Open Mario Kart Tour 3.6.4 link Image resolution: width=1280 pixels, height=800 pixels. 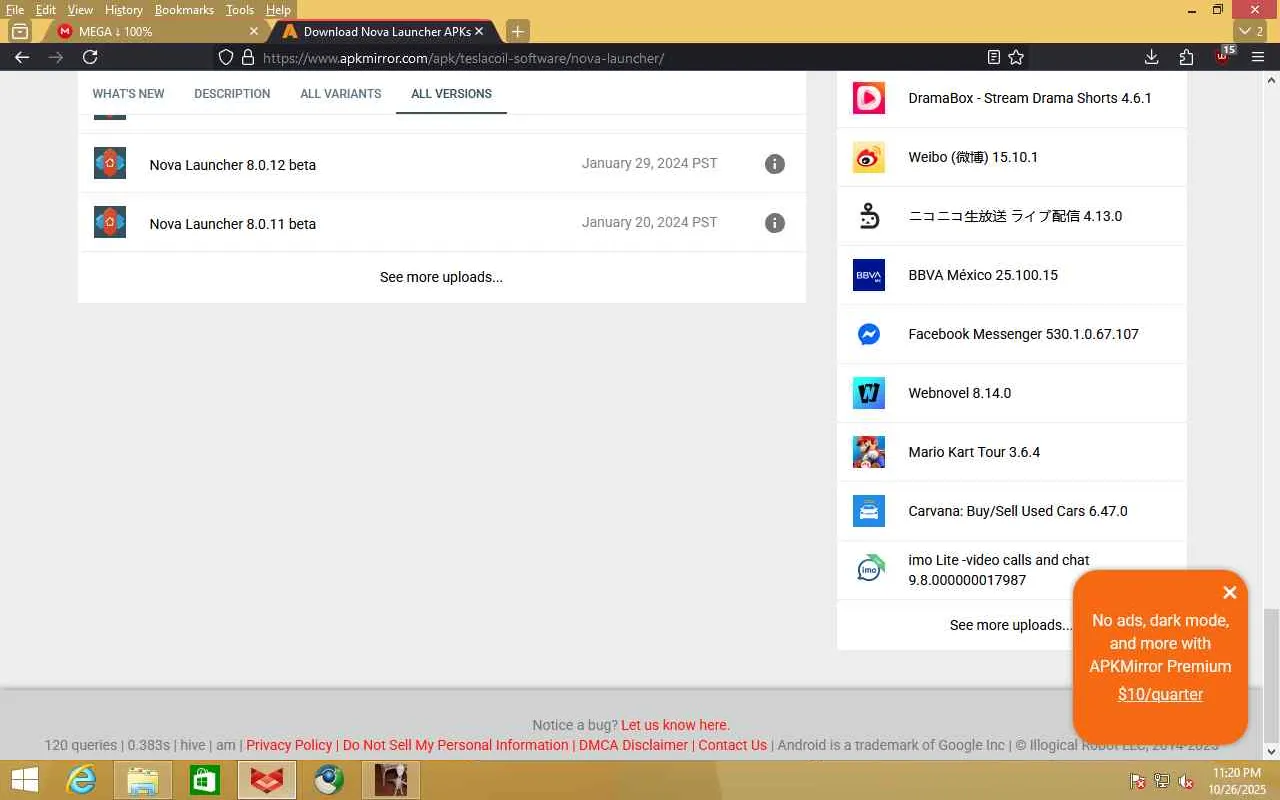click(x=974, y=452)
